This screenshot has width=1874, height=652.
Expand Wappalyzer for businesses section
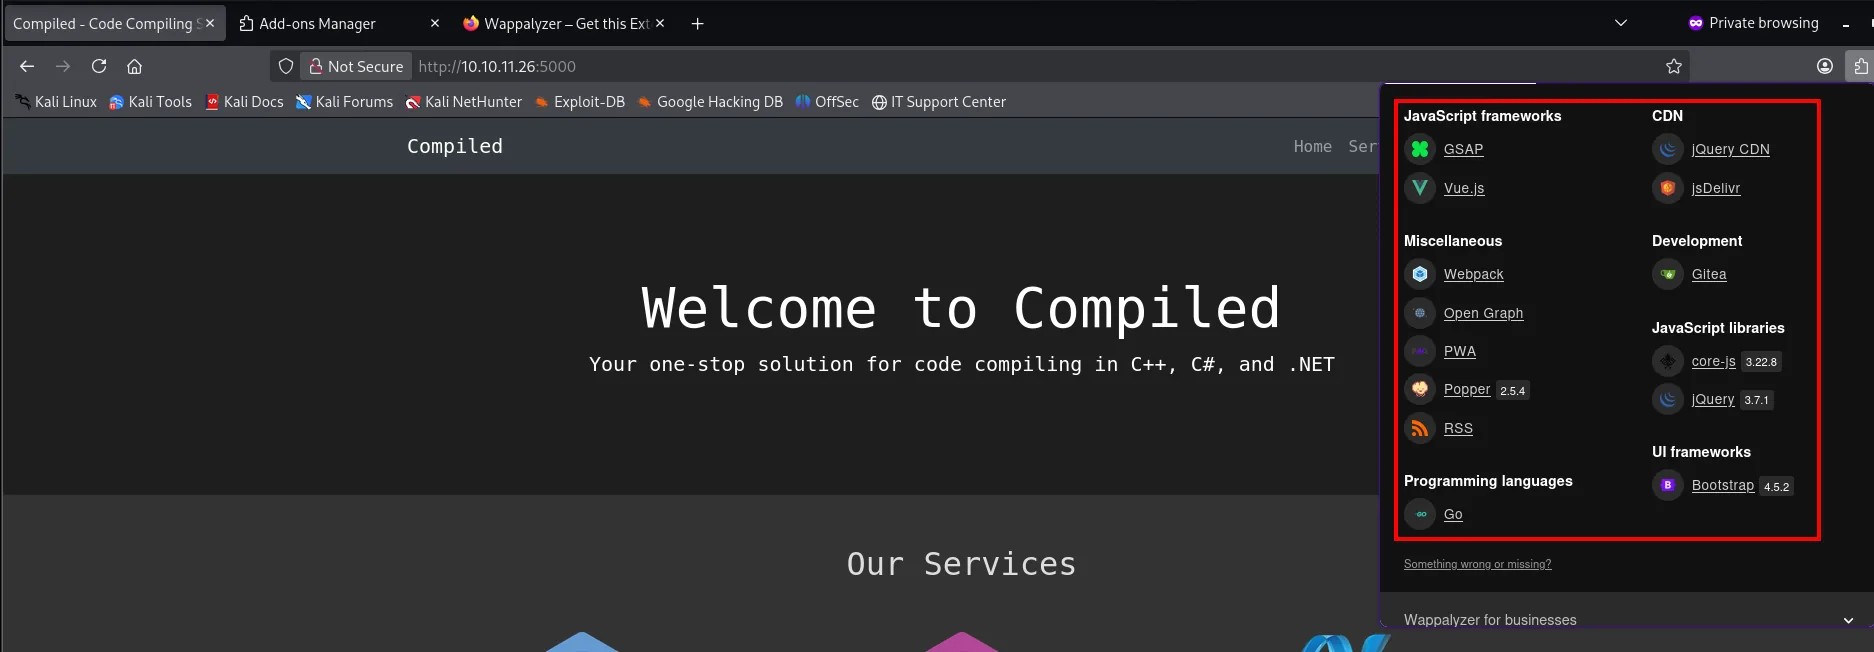tap(1848, 620)
